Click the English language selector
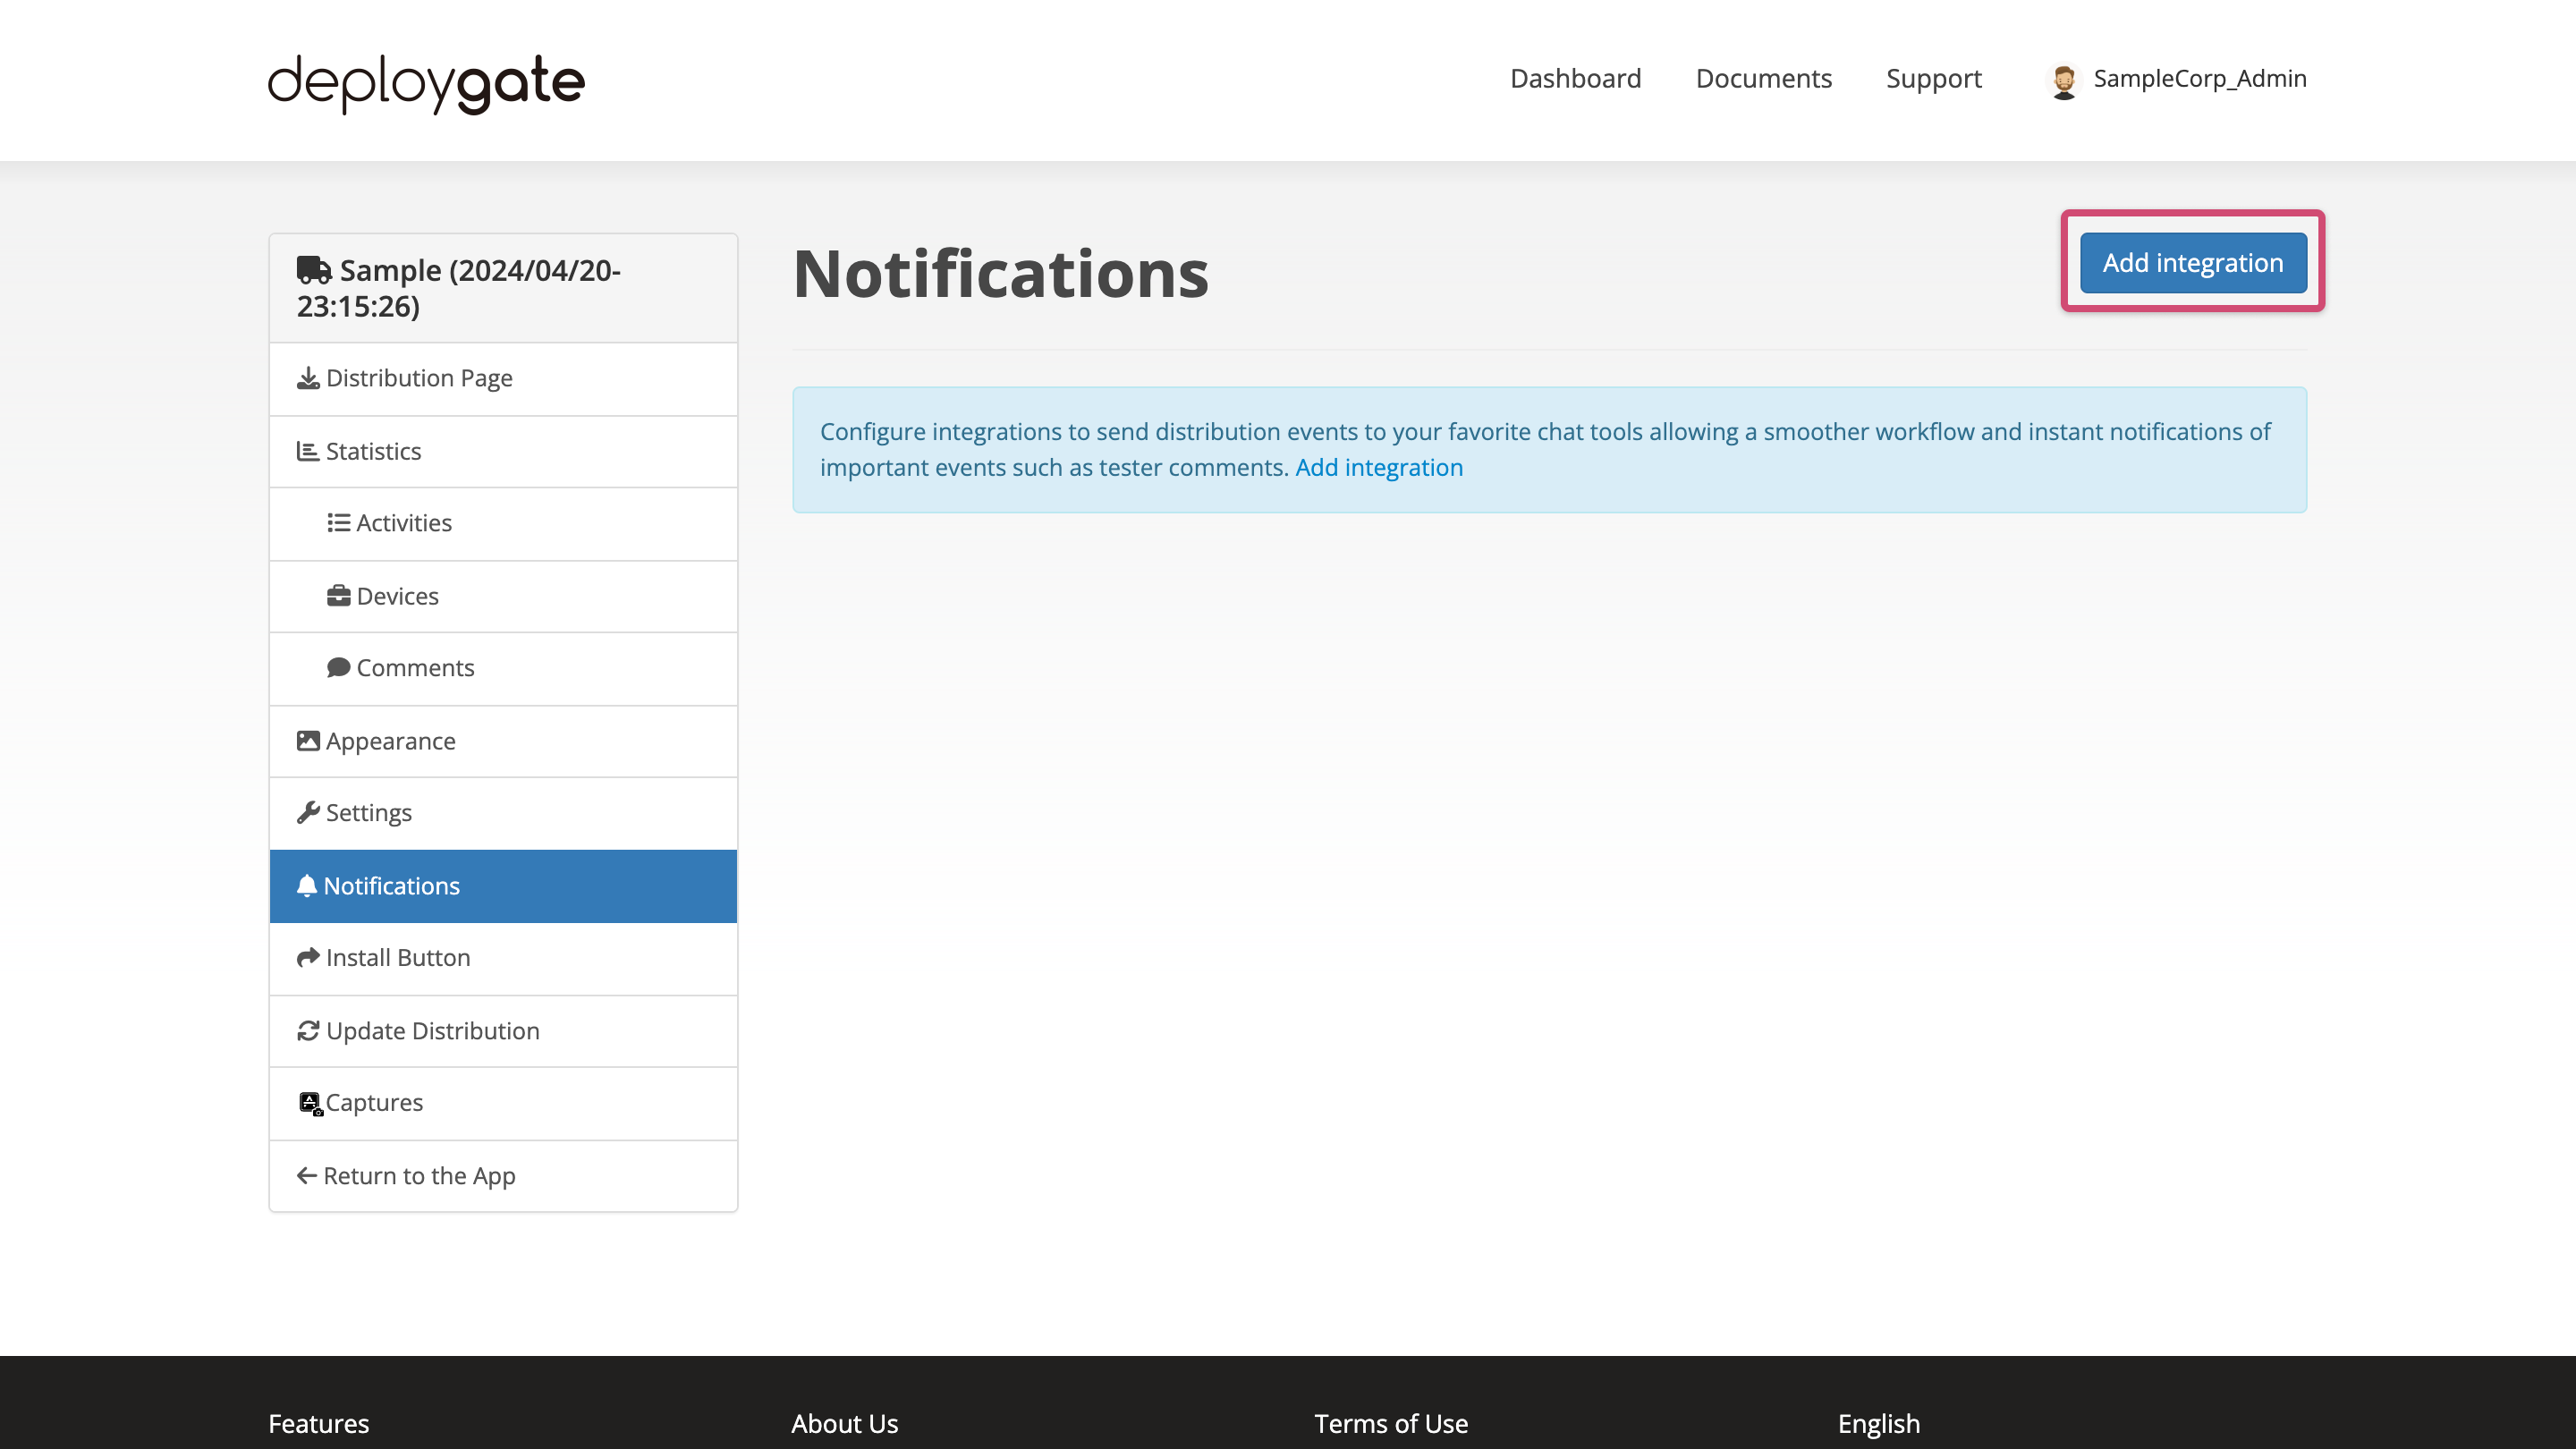2576x1449 pixels. click(x=1879, y=1422)
